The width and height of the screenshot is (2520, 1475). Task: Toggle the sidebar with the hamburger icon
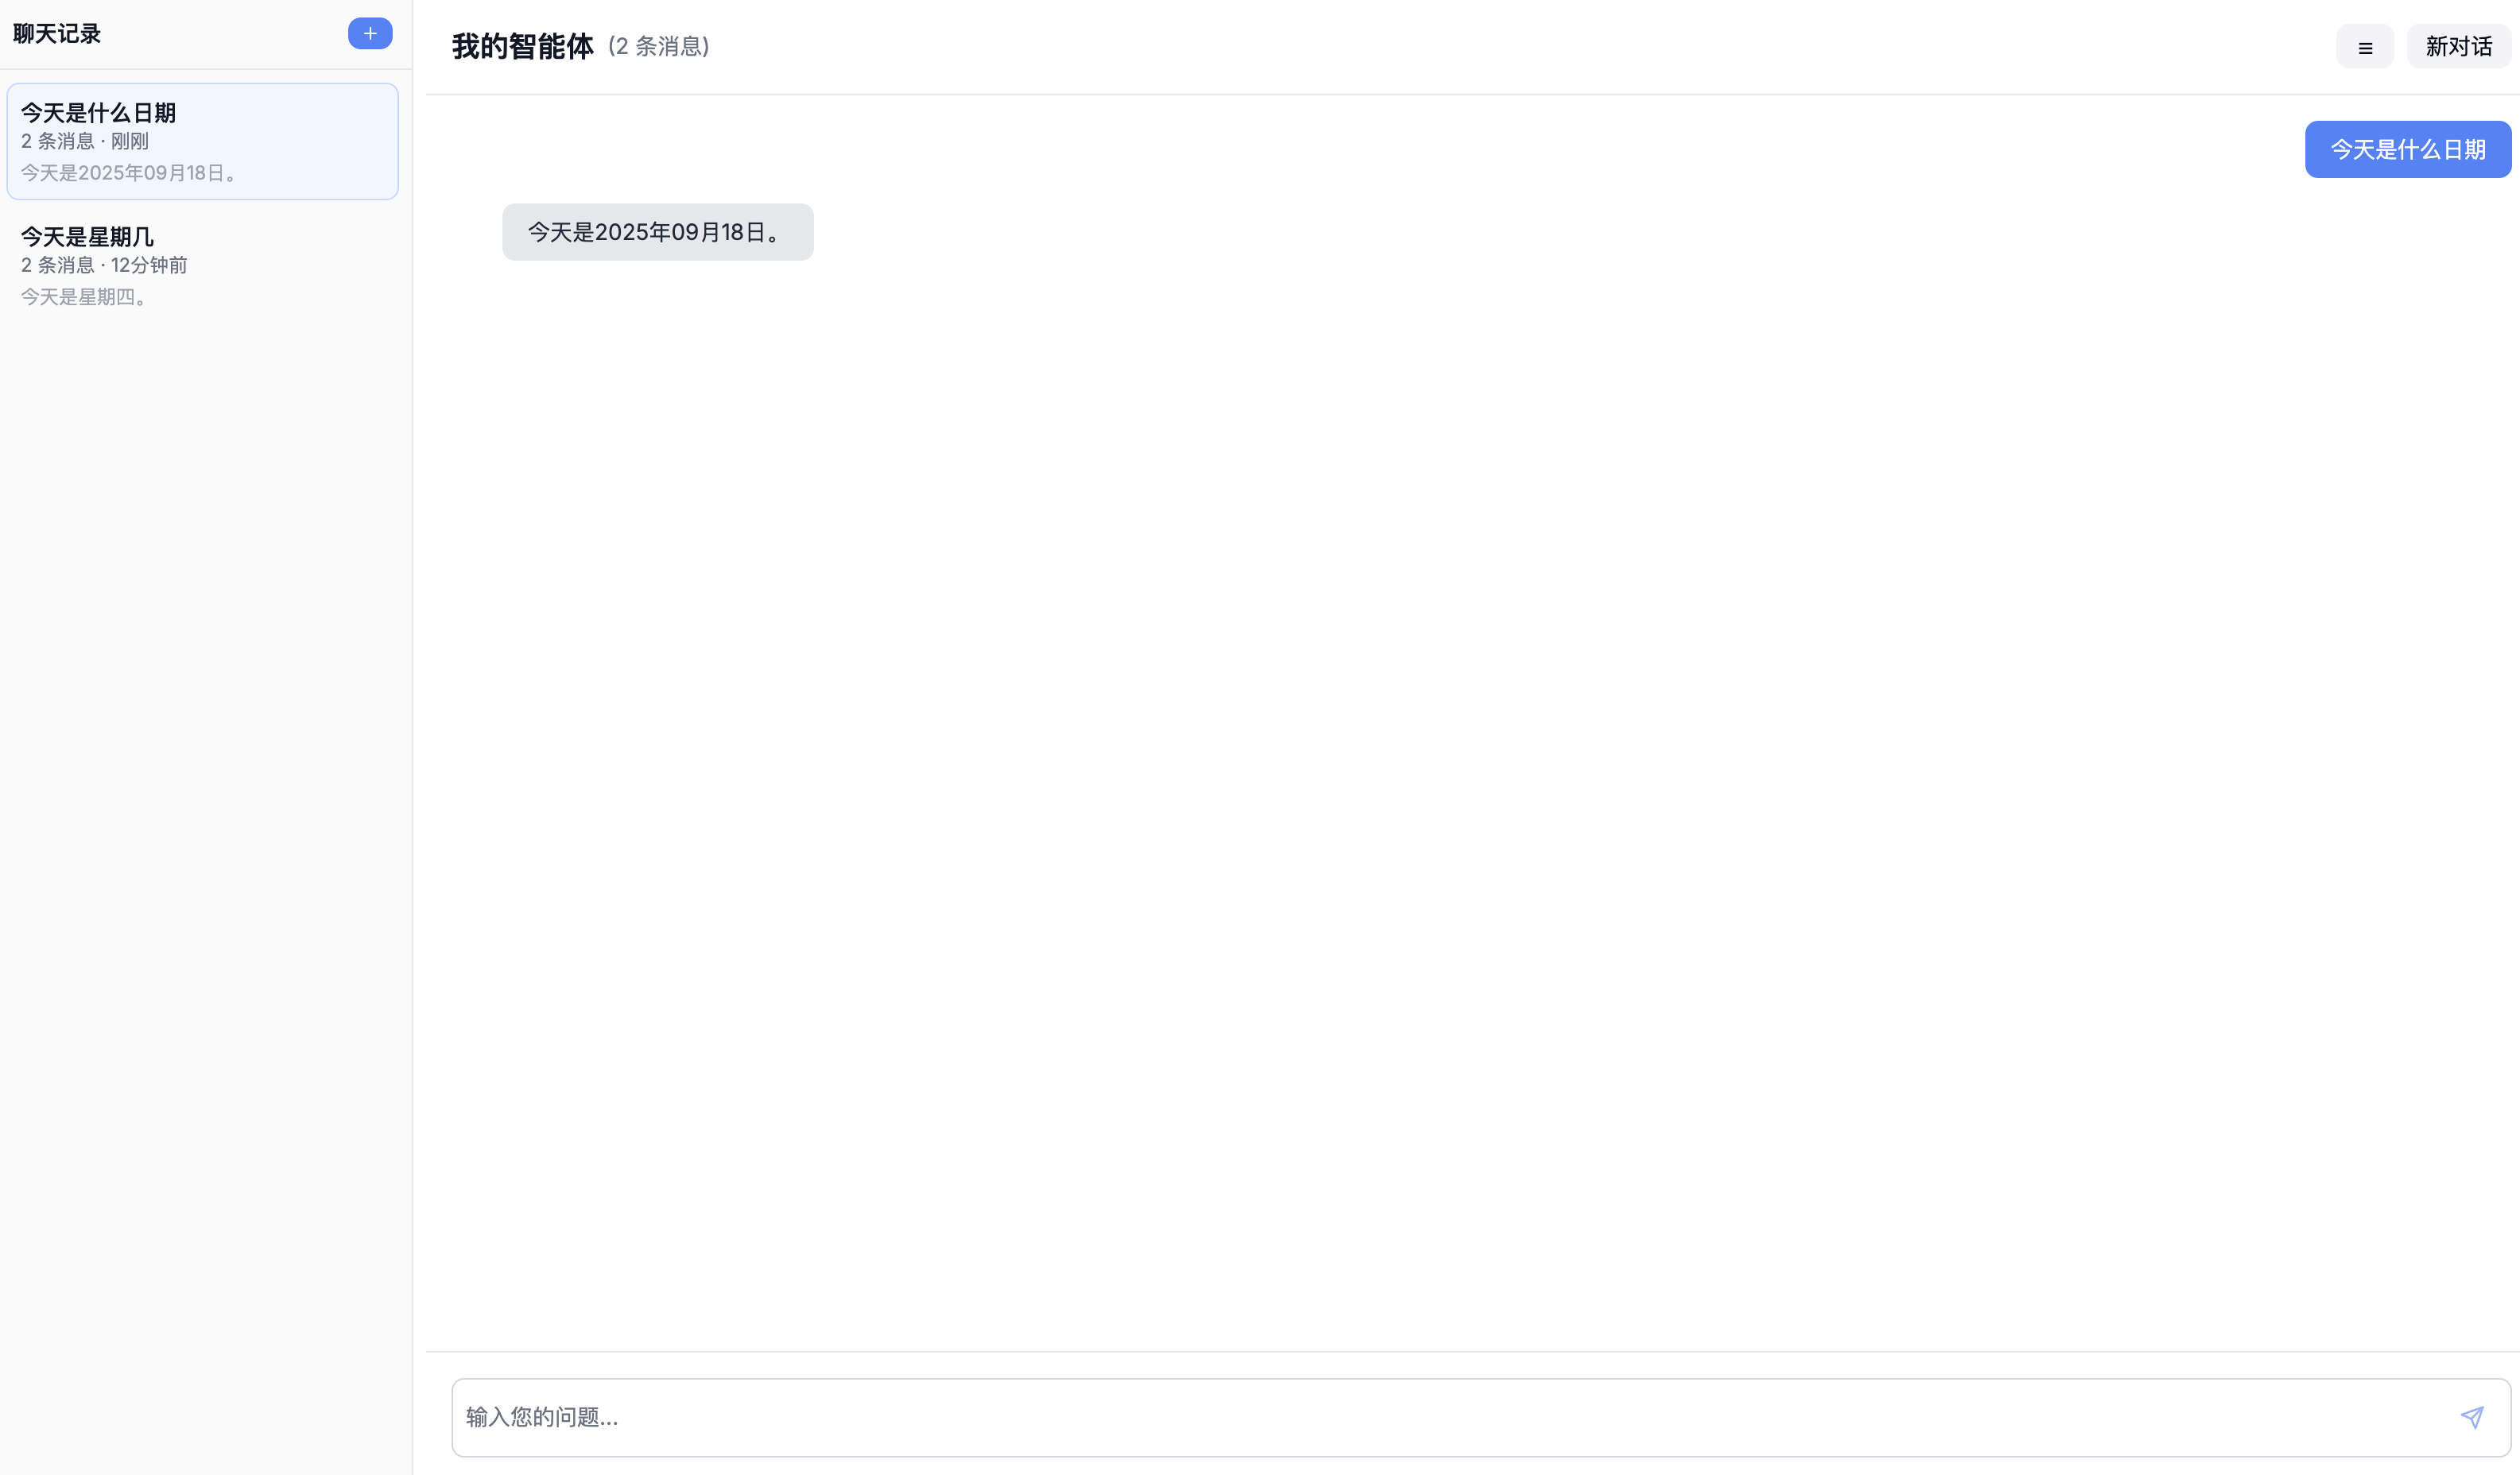pyautogui.click(x=2364, y=47)
